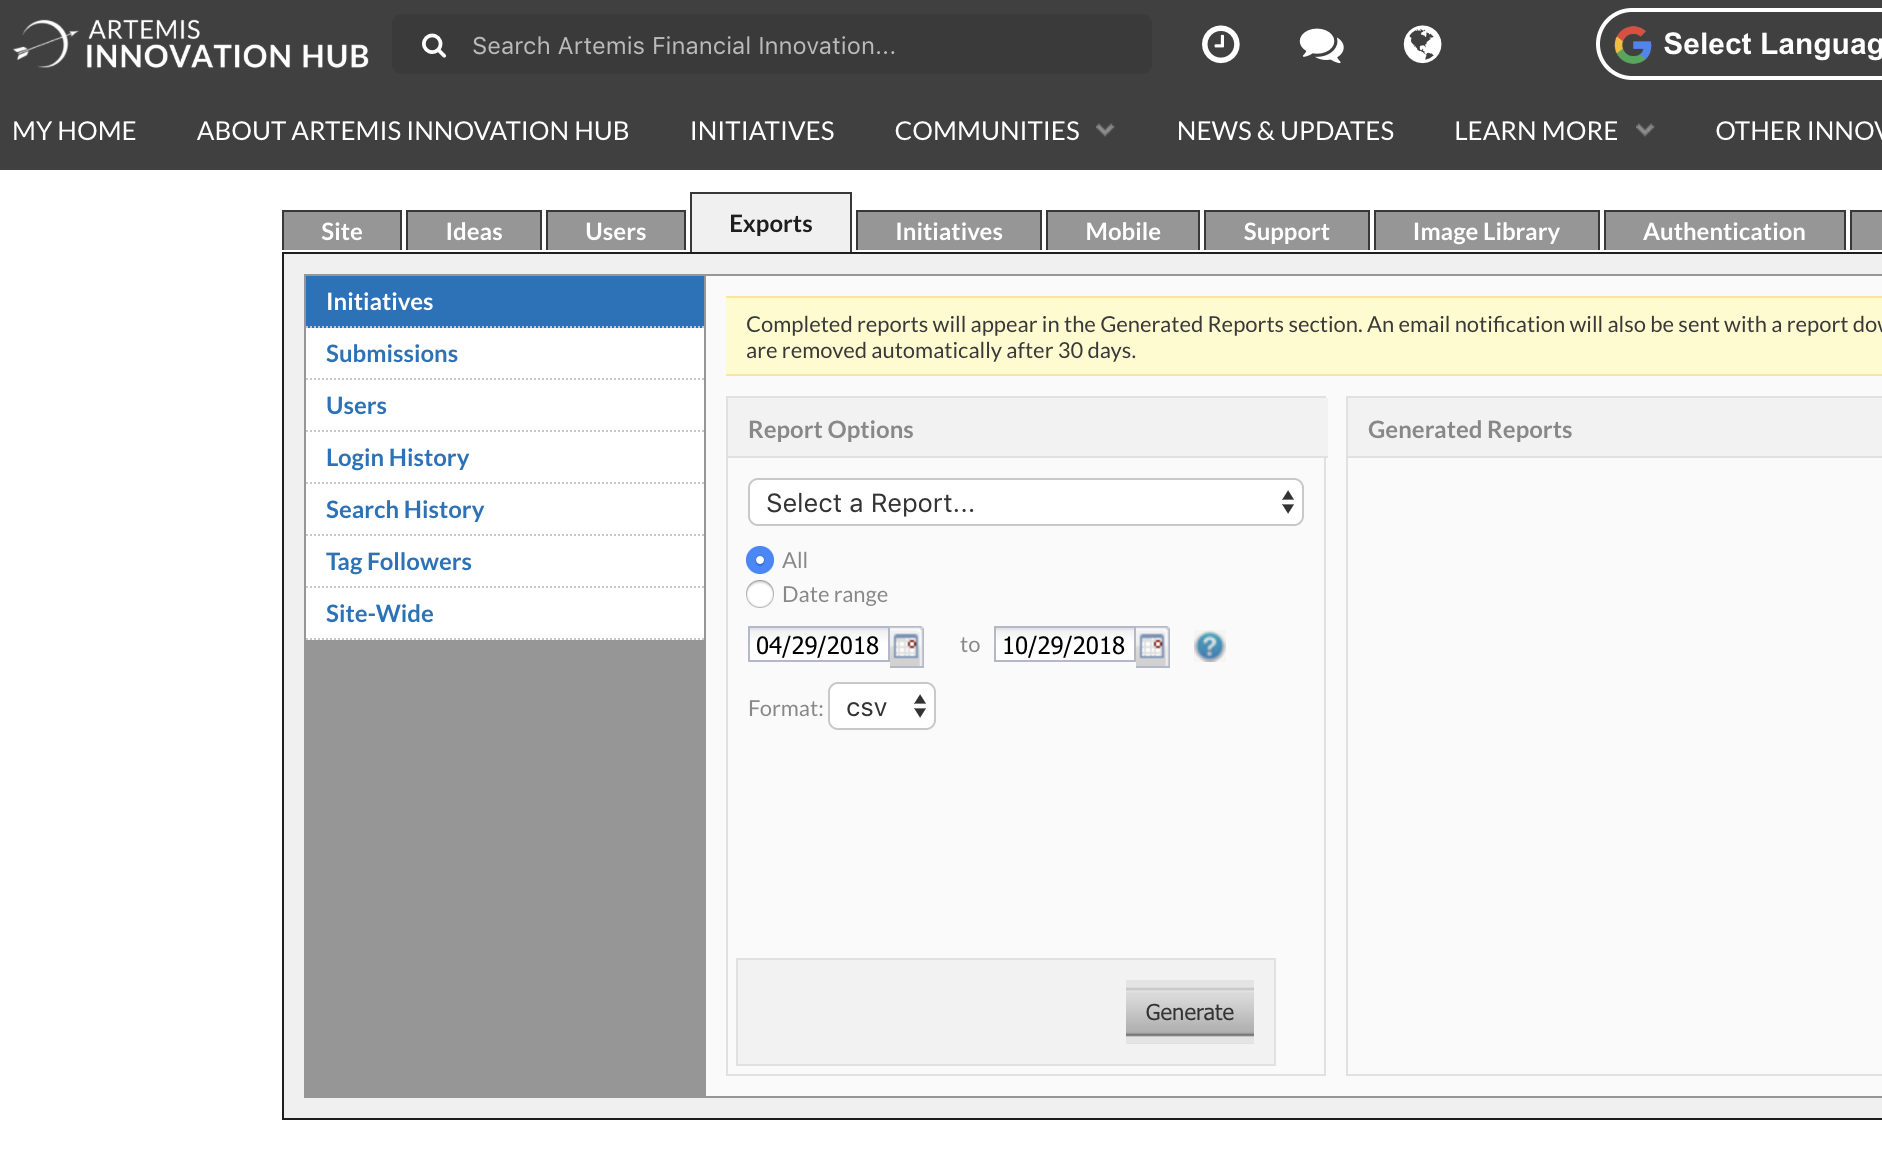Open the end date calendar picker
The image size is (1882, 1164).
pos(1153,646)
